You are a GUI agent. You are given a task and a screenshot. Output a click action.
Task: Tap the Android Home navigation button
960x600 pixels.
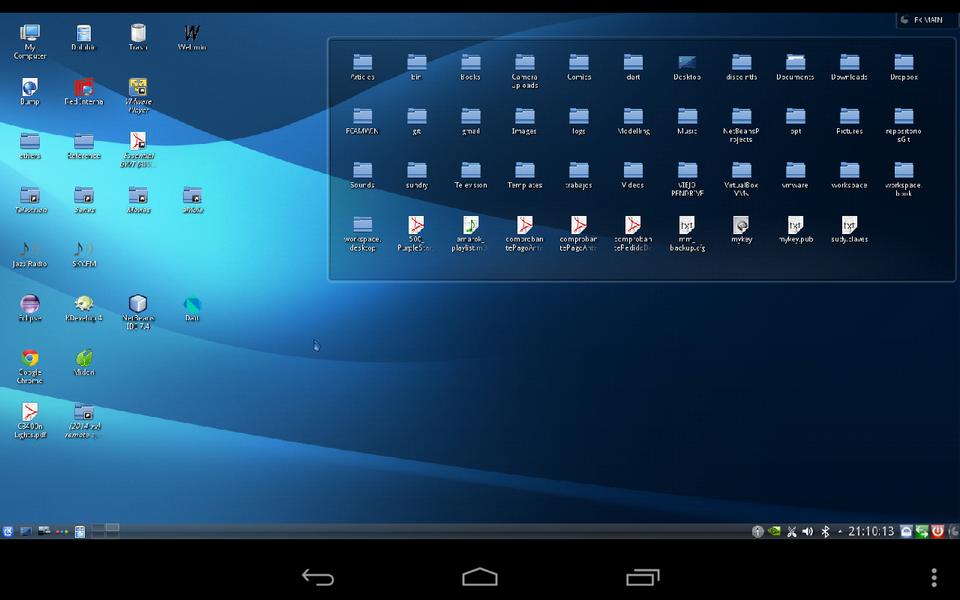480,577
